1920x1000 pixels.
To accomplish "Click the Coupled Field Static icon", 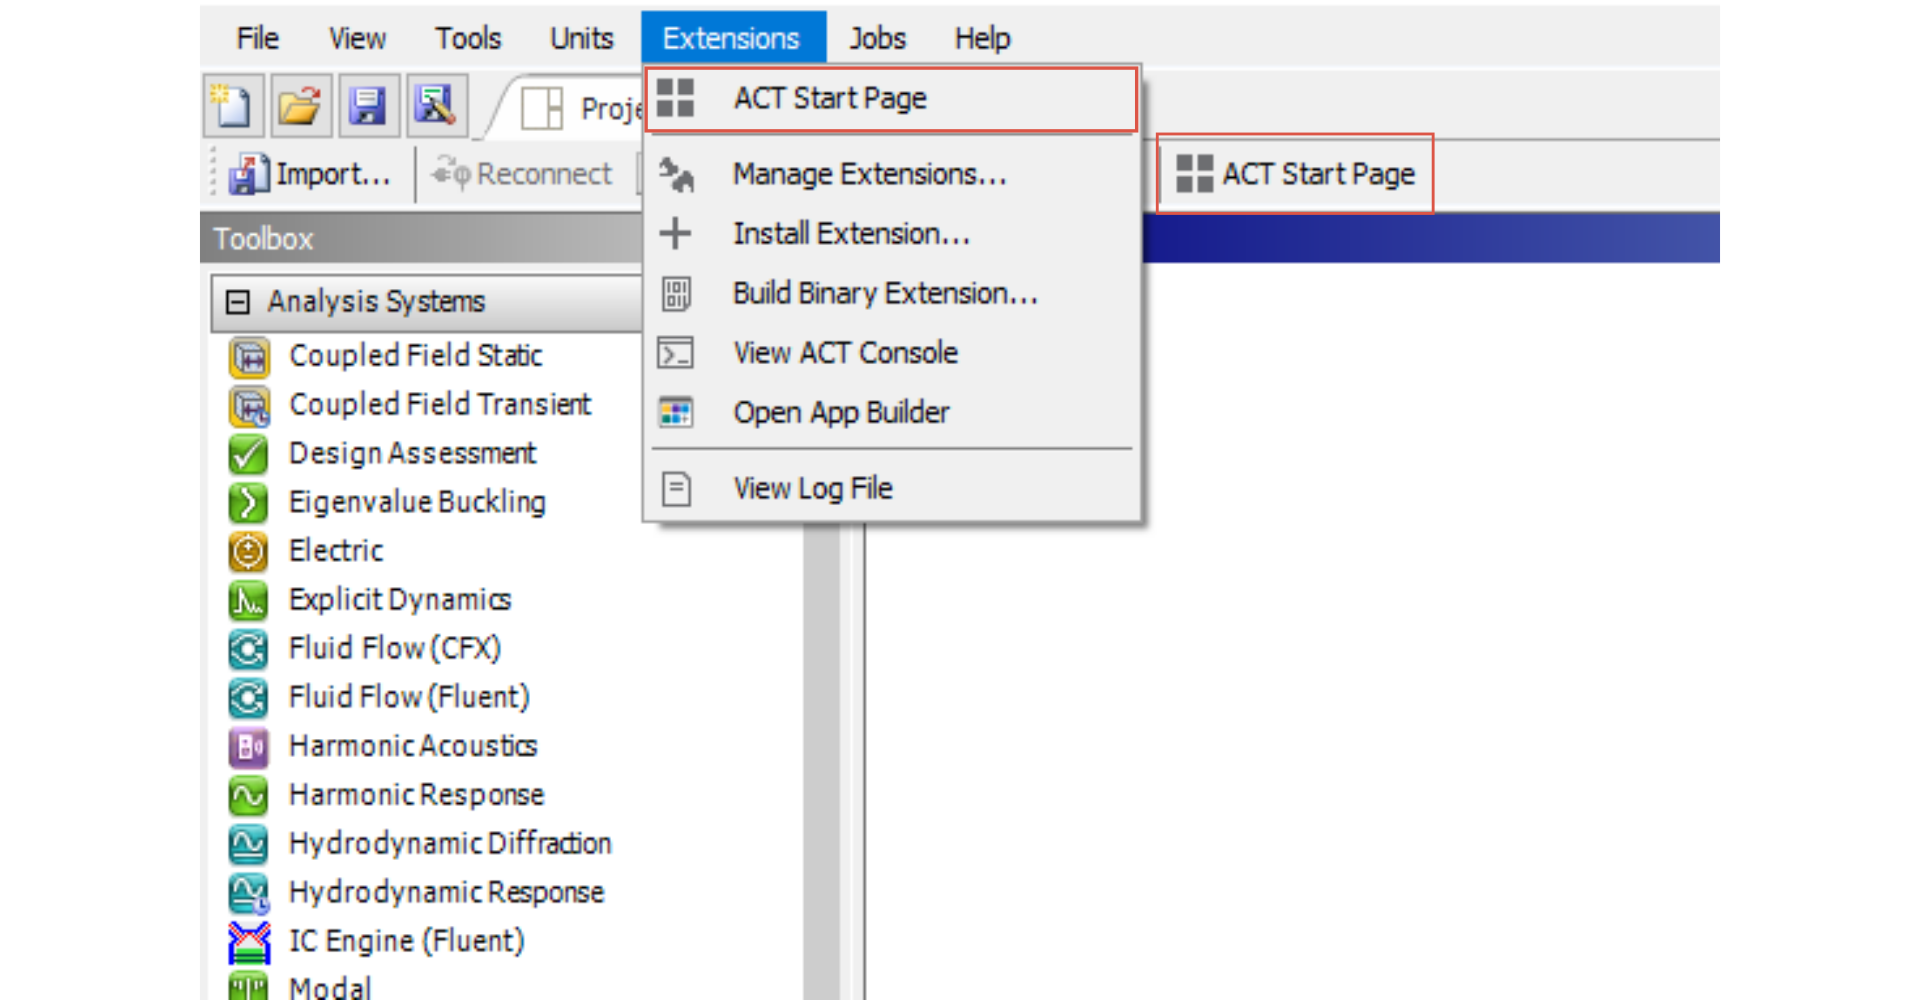I will (249, 357).
